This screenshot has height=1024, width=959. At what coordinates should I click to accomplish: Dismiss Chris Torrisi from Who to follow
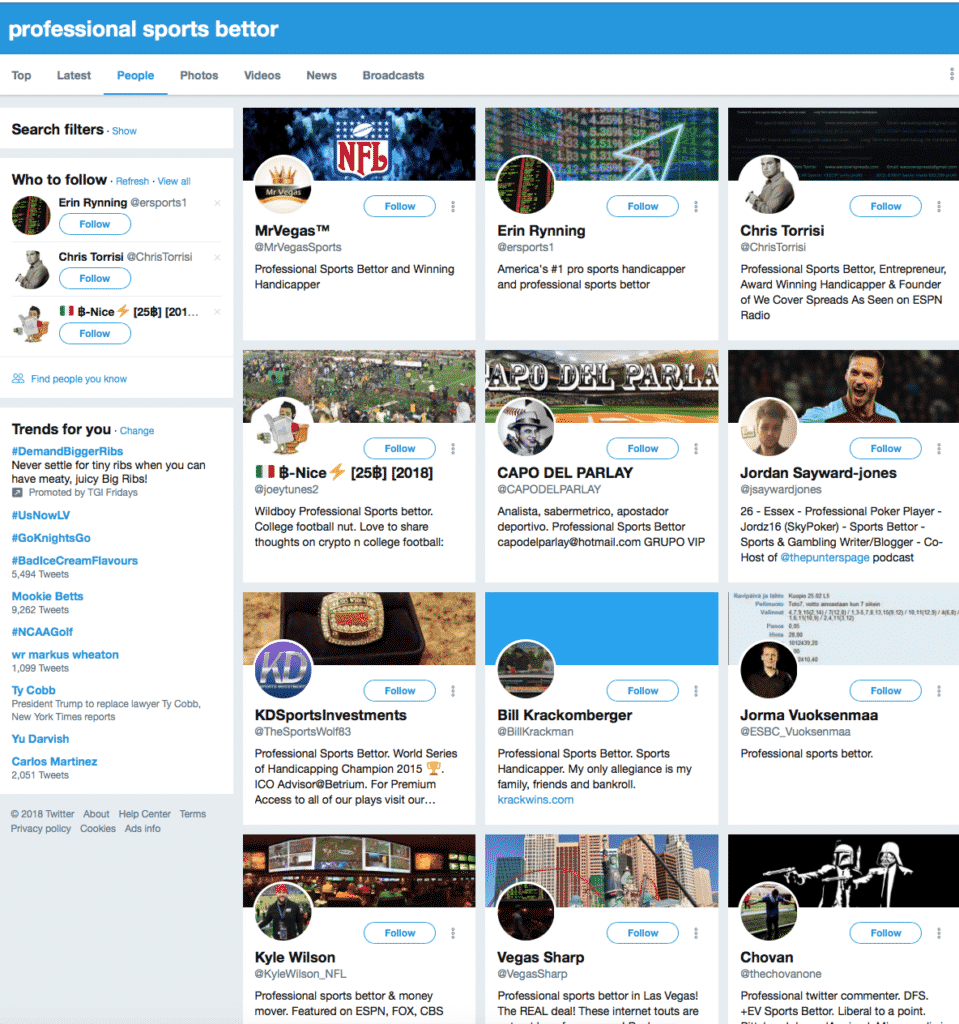click(x=218, y=257)
